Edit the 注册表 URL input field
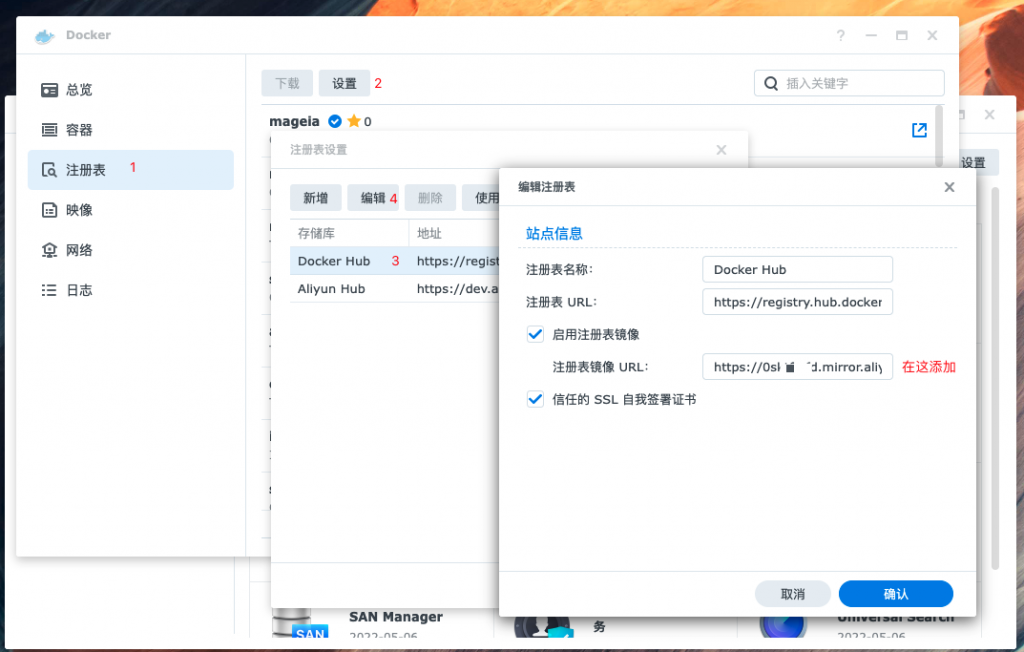1024x652 pixels. pyautogui.click(x=797, y=302)
